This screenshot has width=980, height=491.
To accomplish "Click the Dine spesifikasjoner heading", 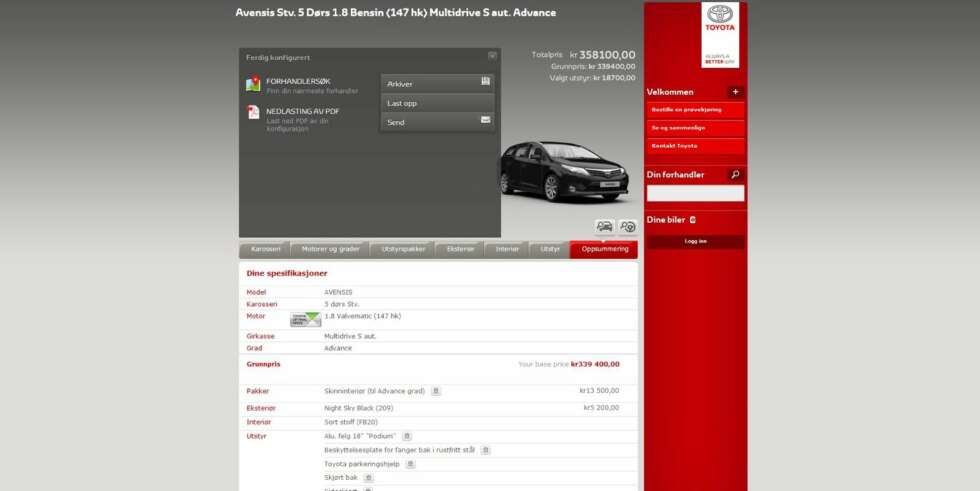I will pyautogui.click(x=287, y=274).
